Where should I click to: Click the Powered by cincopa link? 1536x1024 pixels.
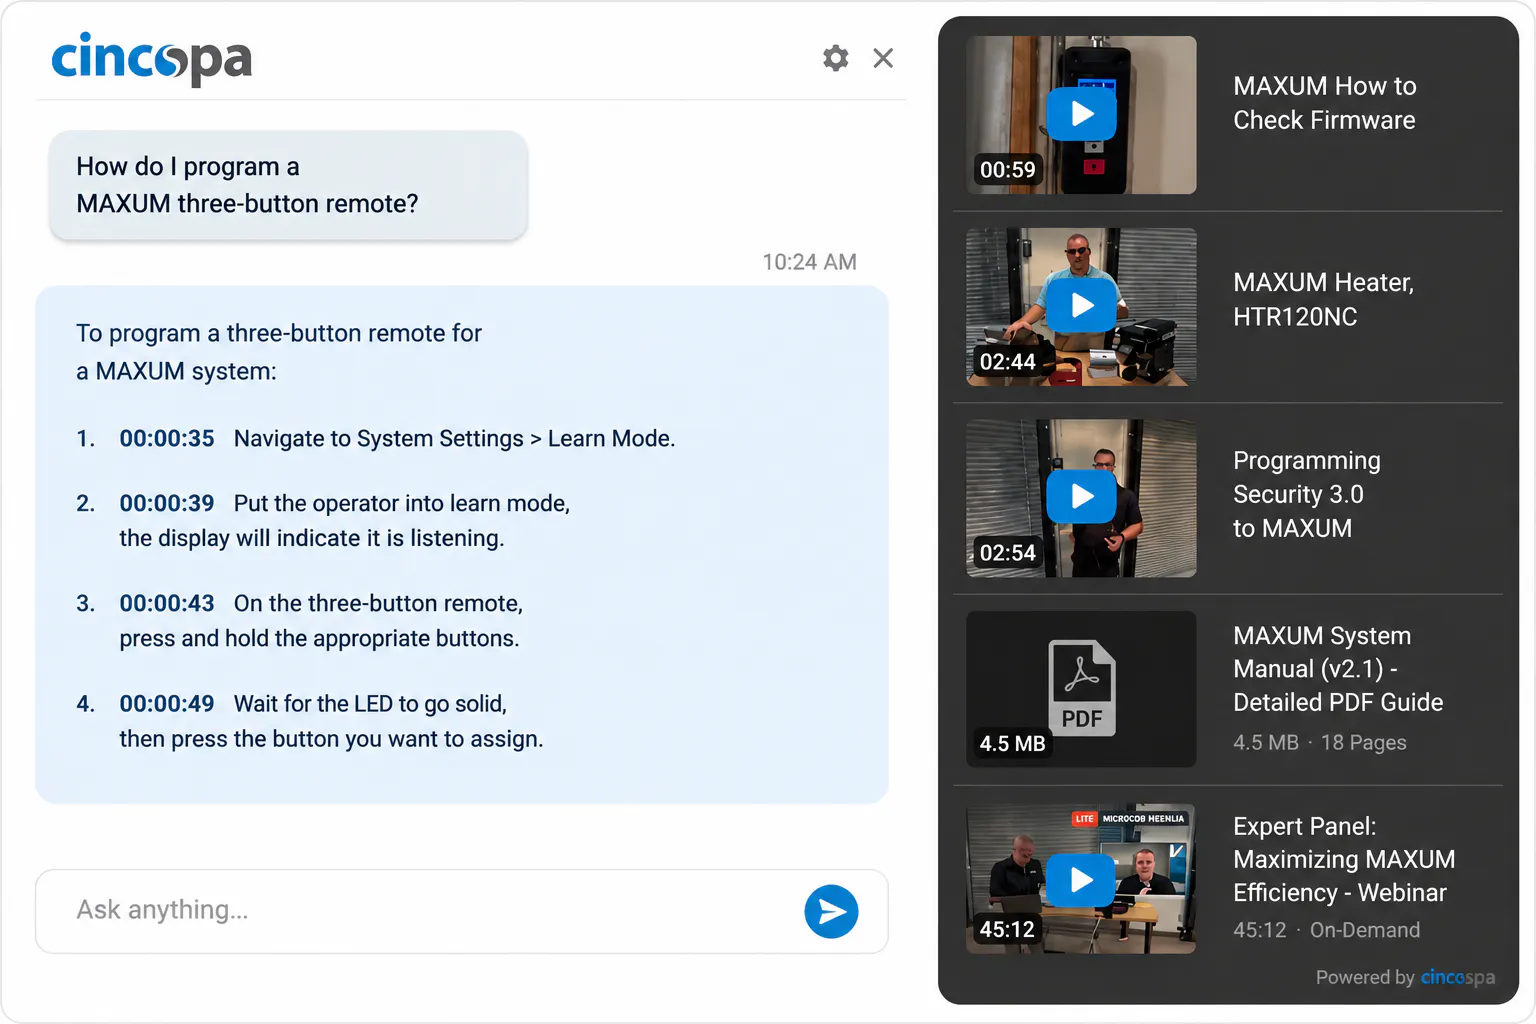(1405, 977)
